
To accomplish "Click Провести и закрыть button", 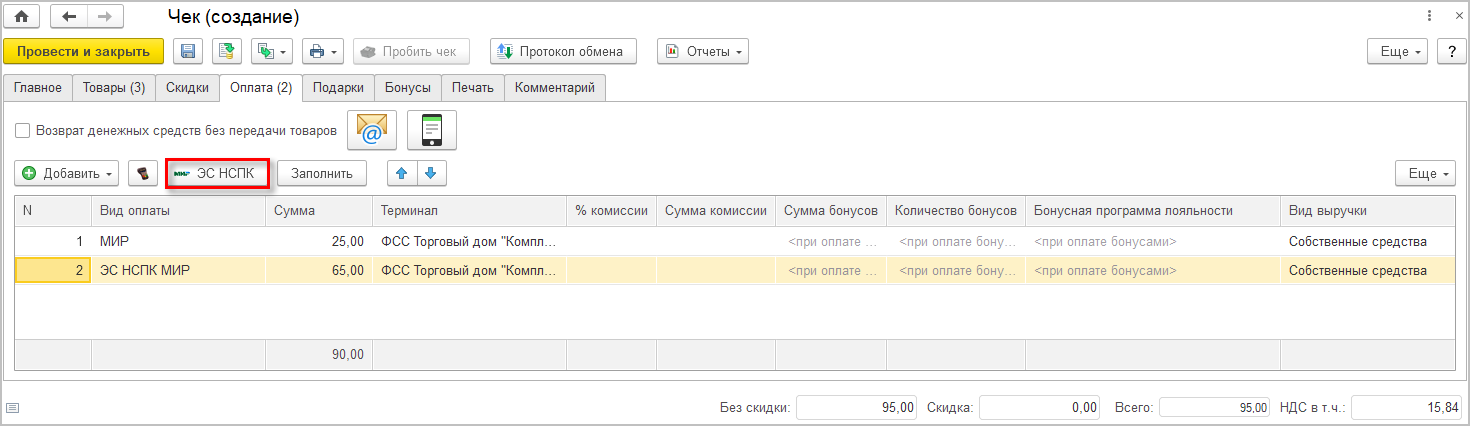I will click(83, 51).
